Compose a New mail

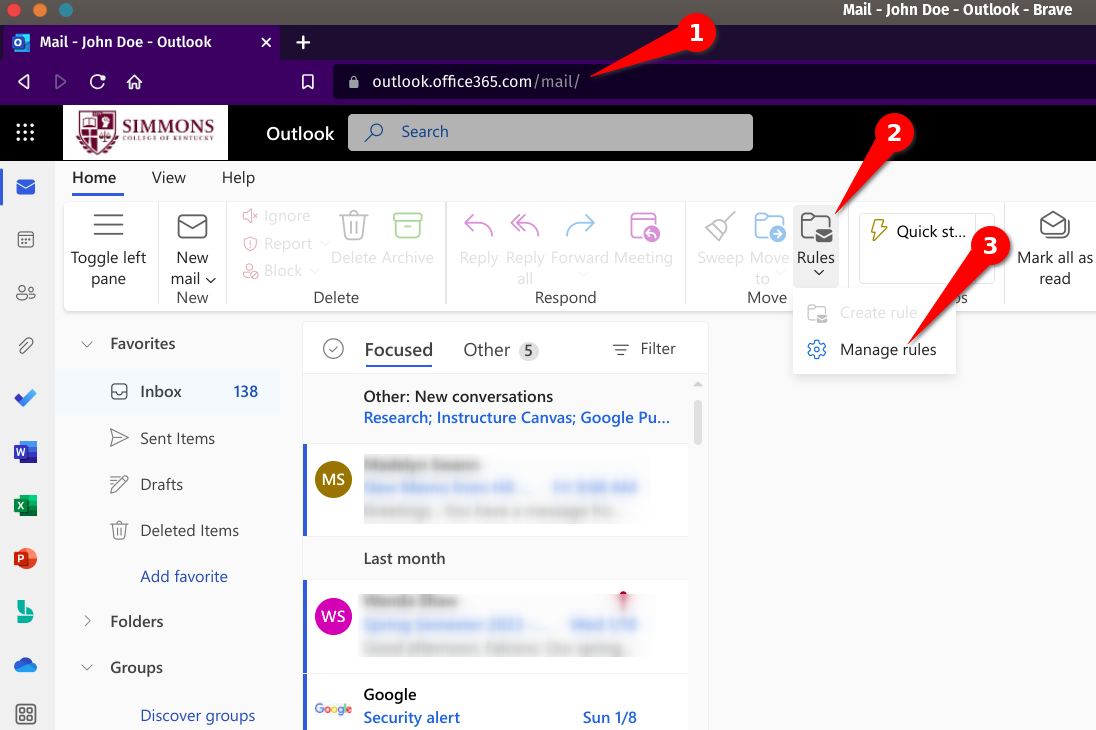point(192,238)
